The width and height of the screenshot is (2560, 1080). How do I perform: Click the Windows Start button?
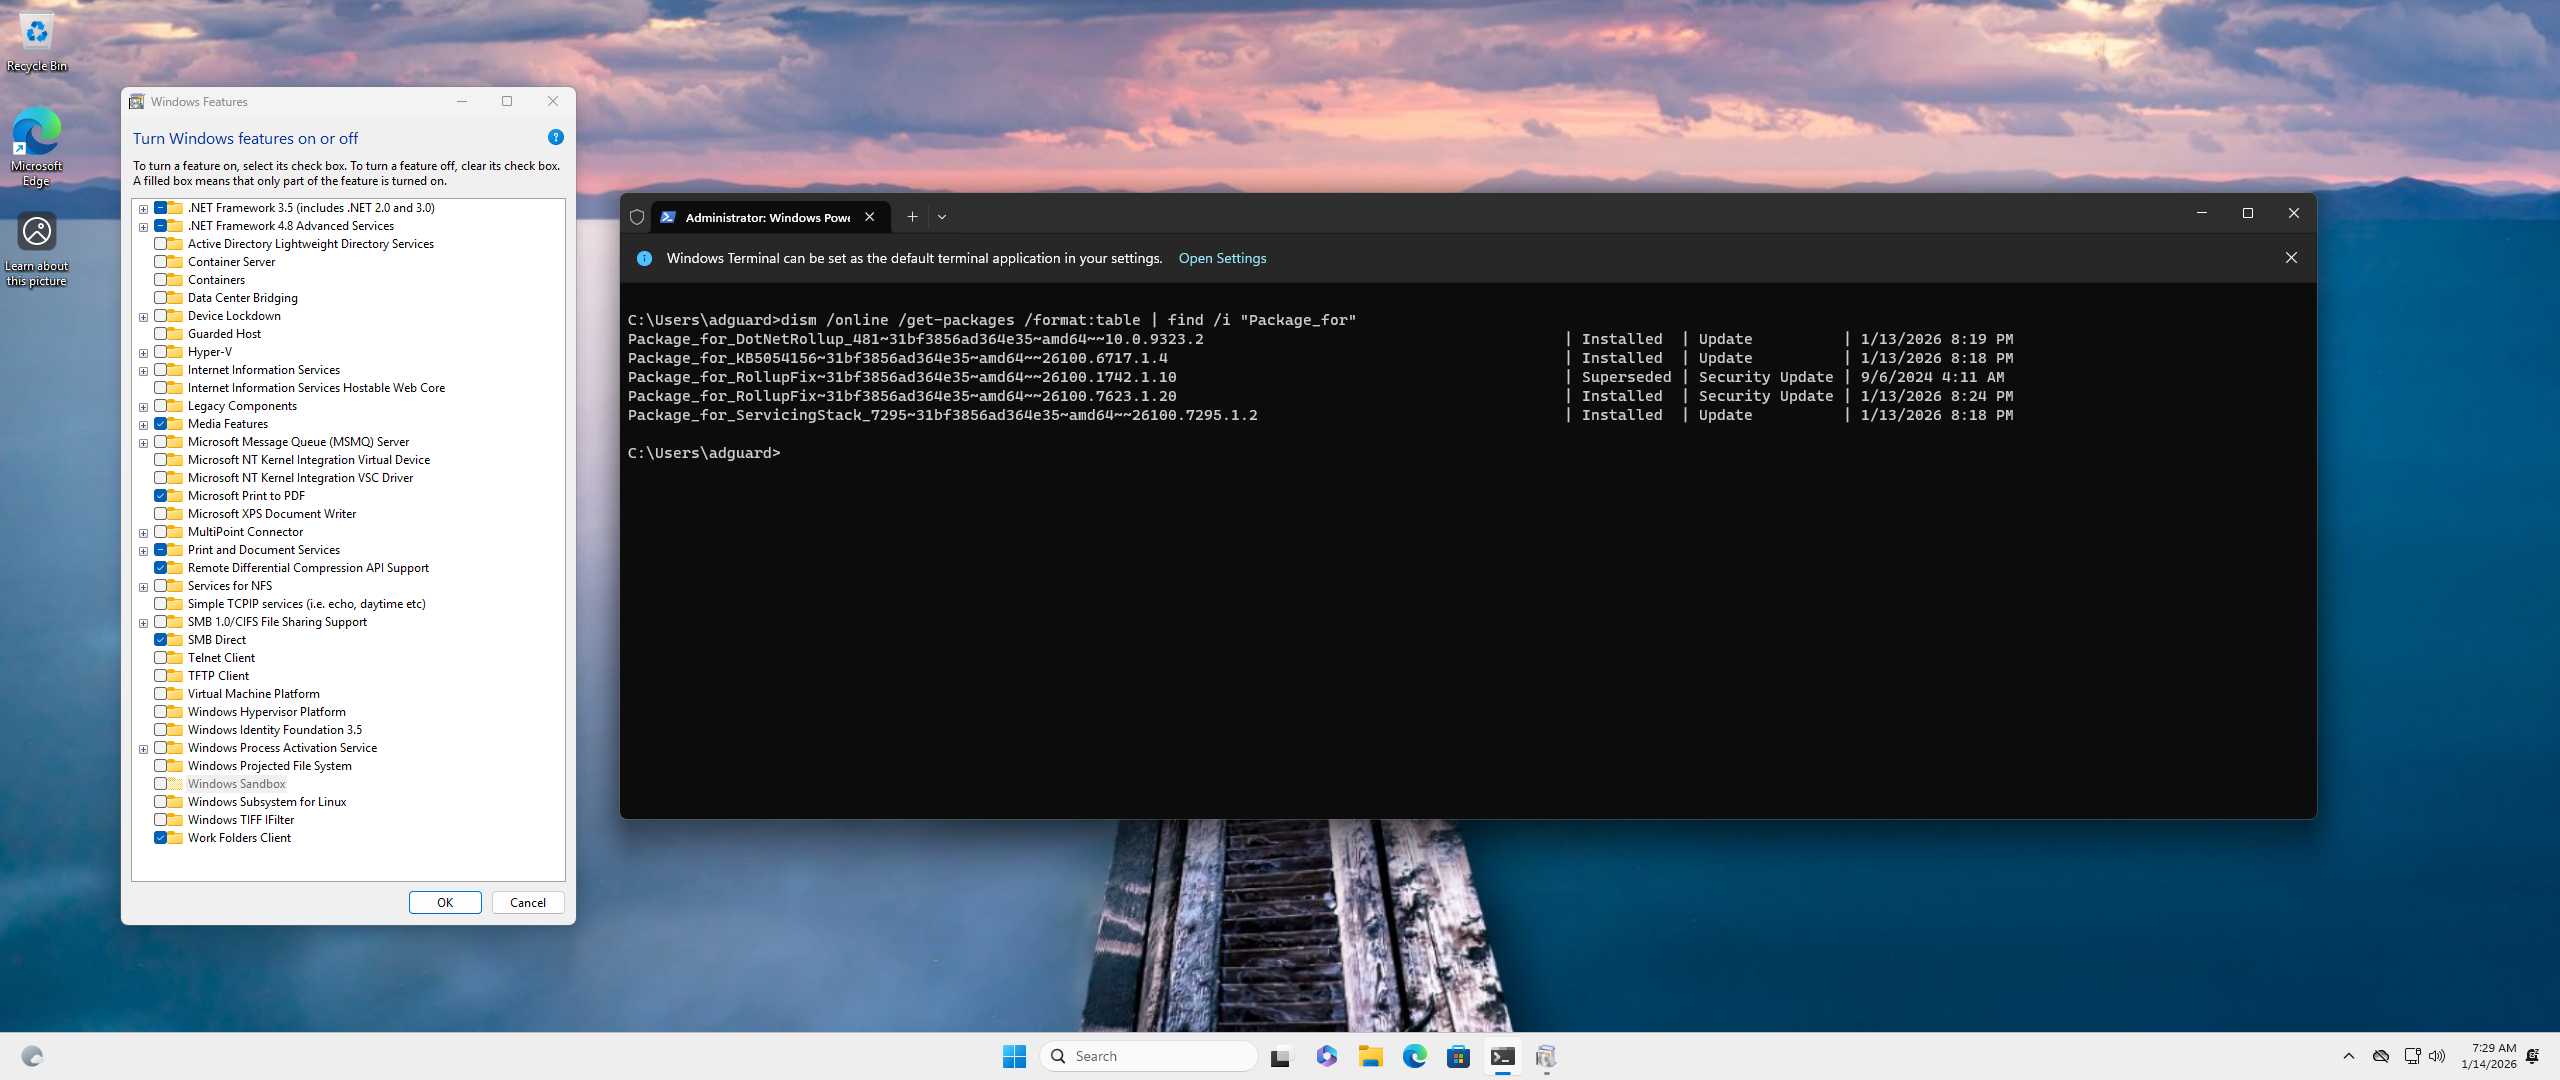(x=1014, y=1056)
